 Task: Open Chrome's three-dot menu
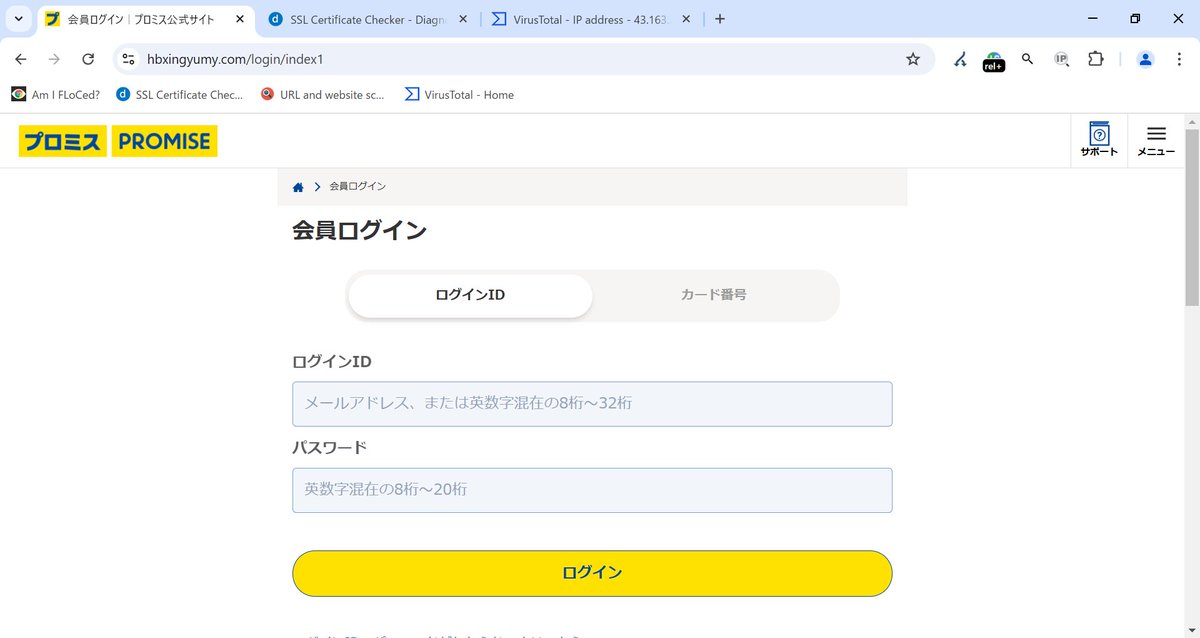coord(1179,59)
